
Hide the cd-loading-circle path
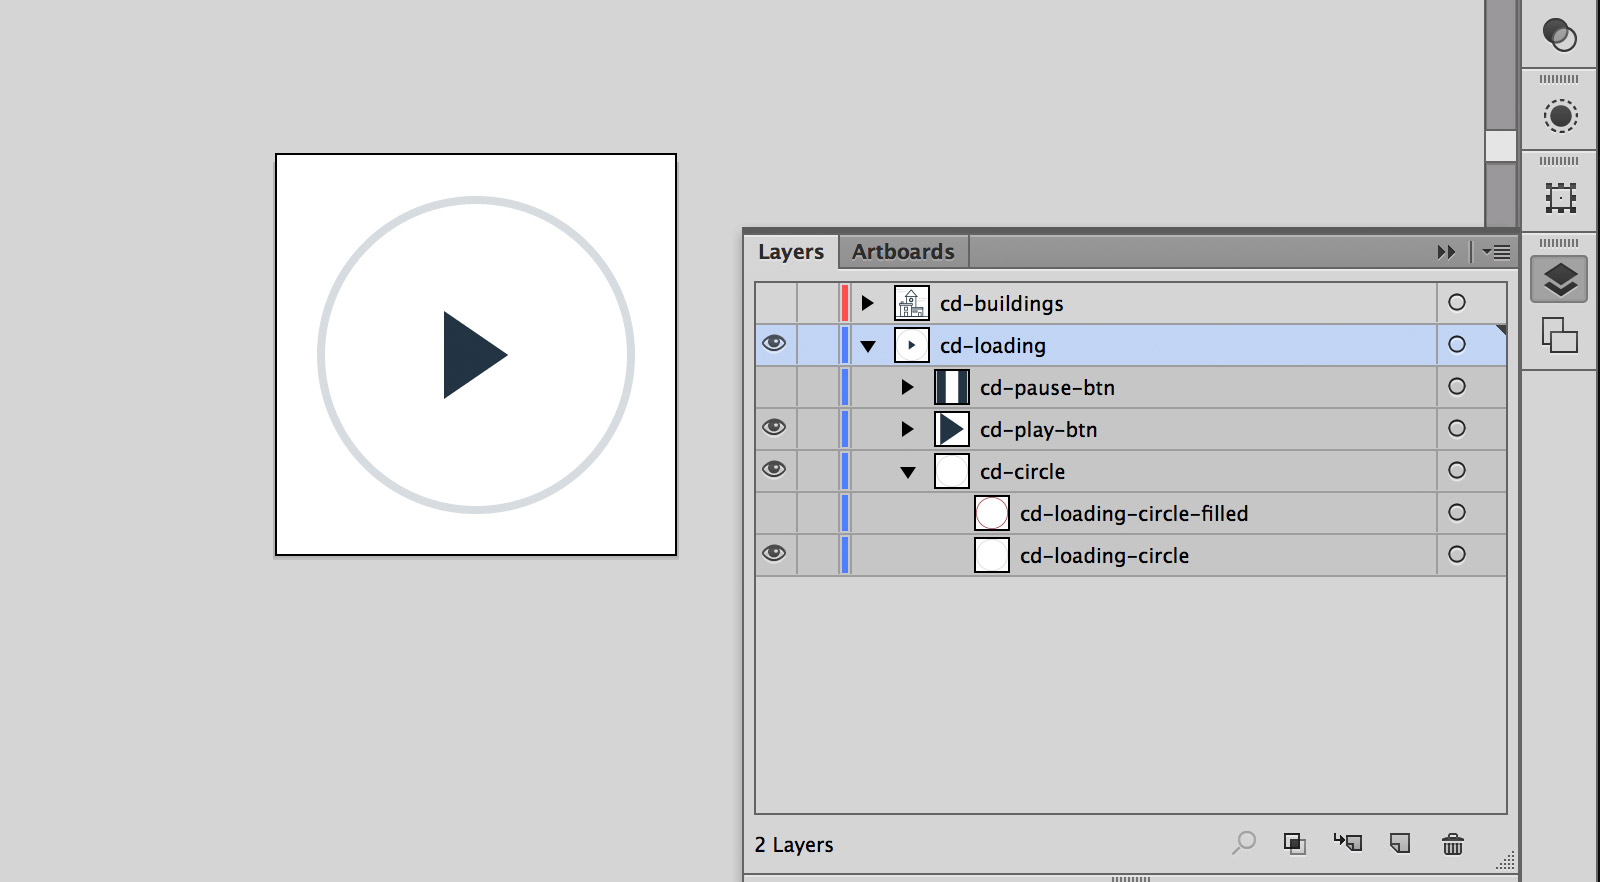(x=775, y=554)
